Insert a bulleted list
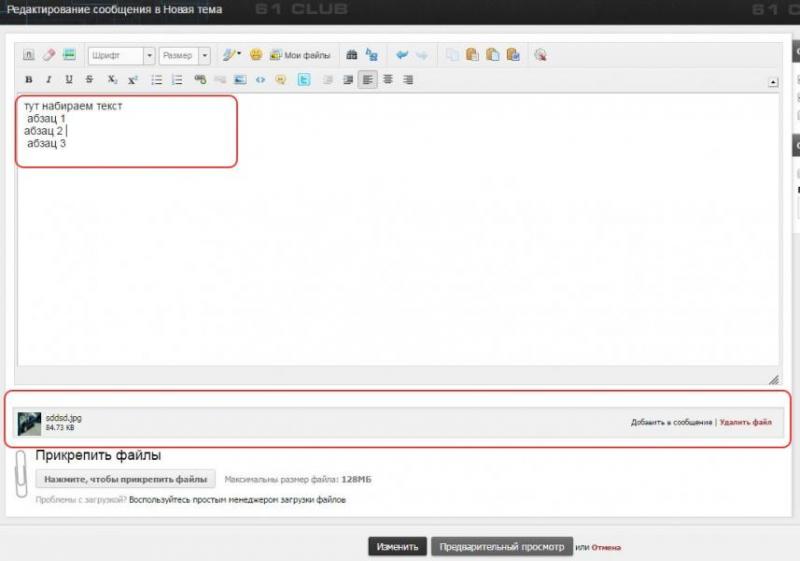The image size is (800, 561). click(157, 80)
